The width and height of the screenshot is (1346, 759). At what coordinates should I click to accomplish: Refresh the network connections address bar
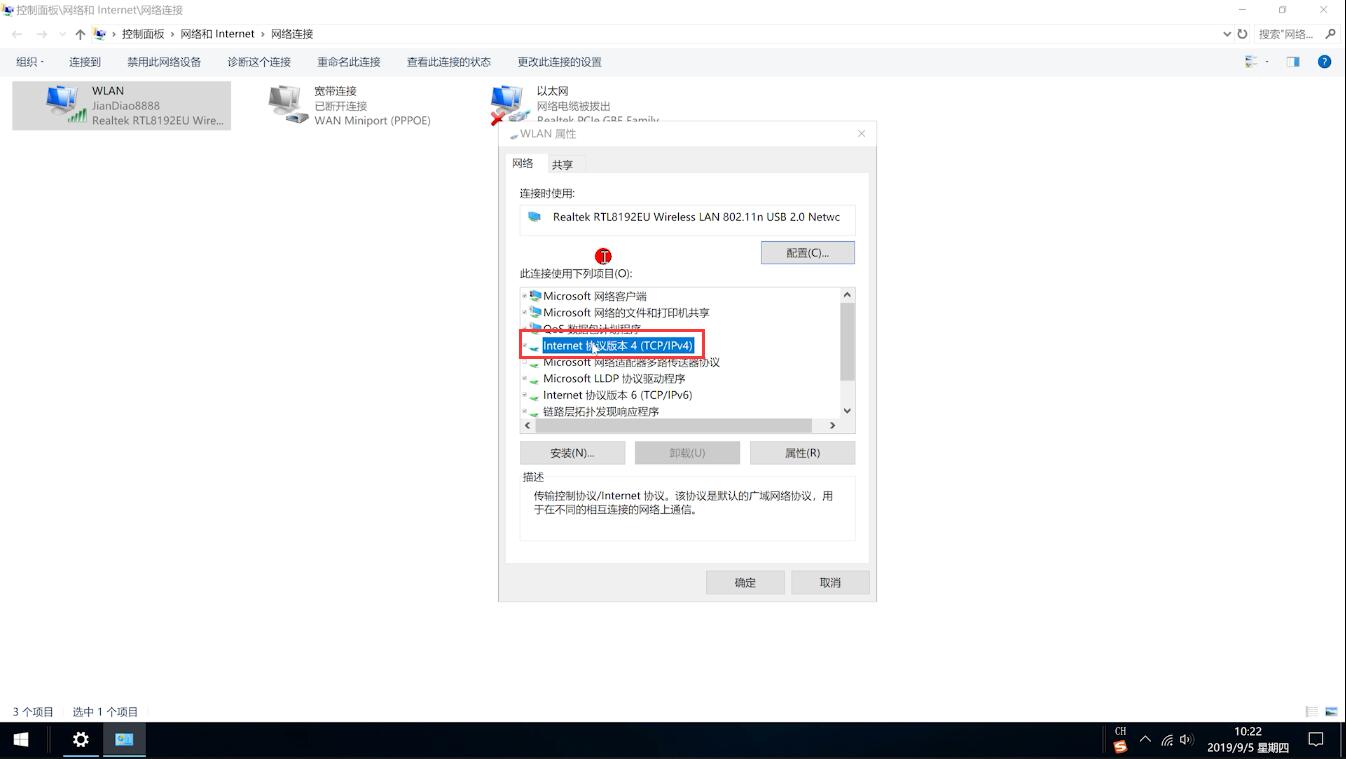pos(1243,34)
